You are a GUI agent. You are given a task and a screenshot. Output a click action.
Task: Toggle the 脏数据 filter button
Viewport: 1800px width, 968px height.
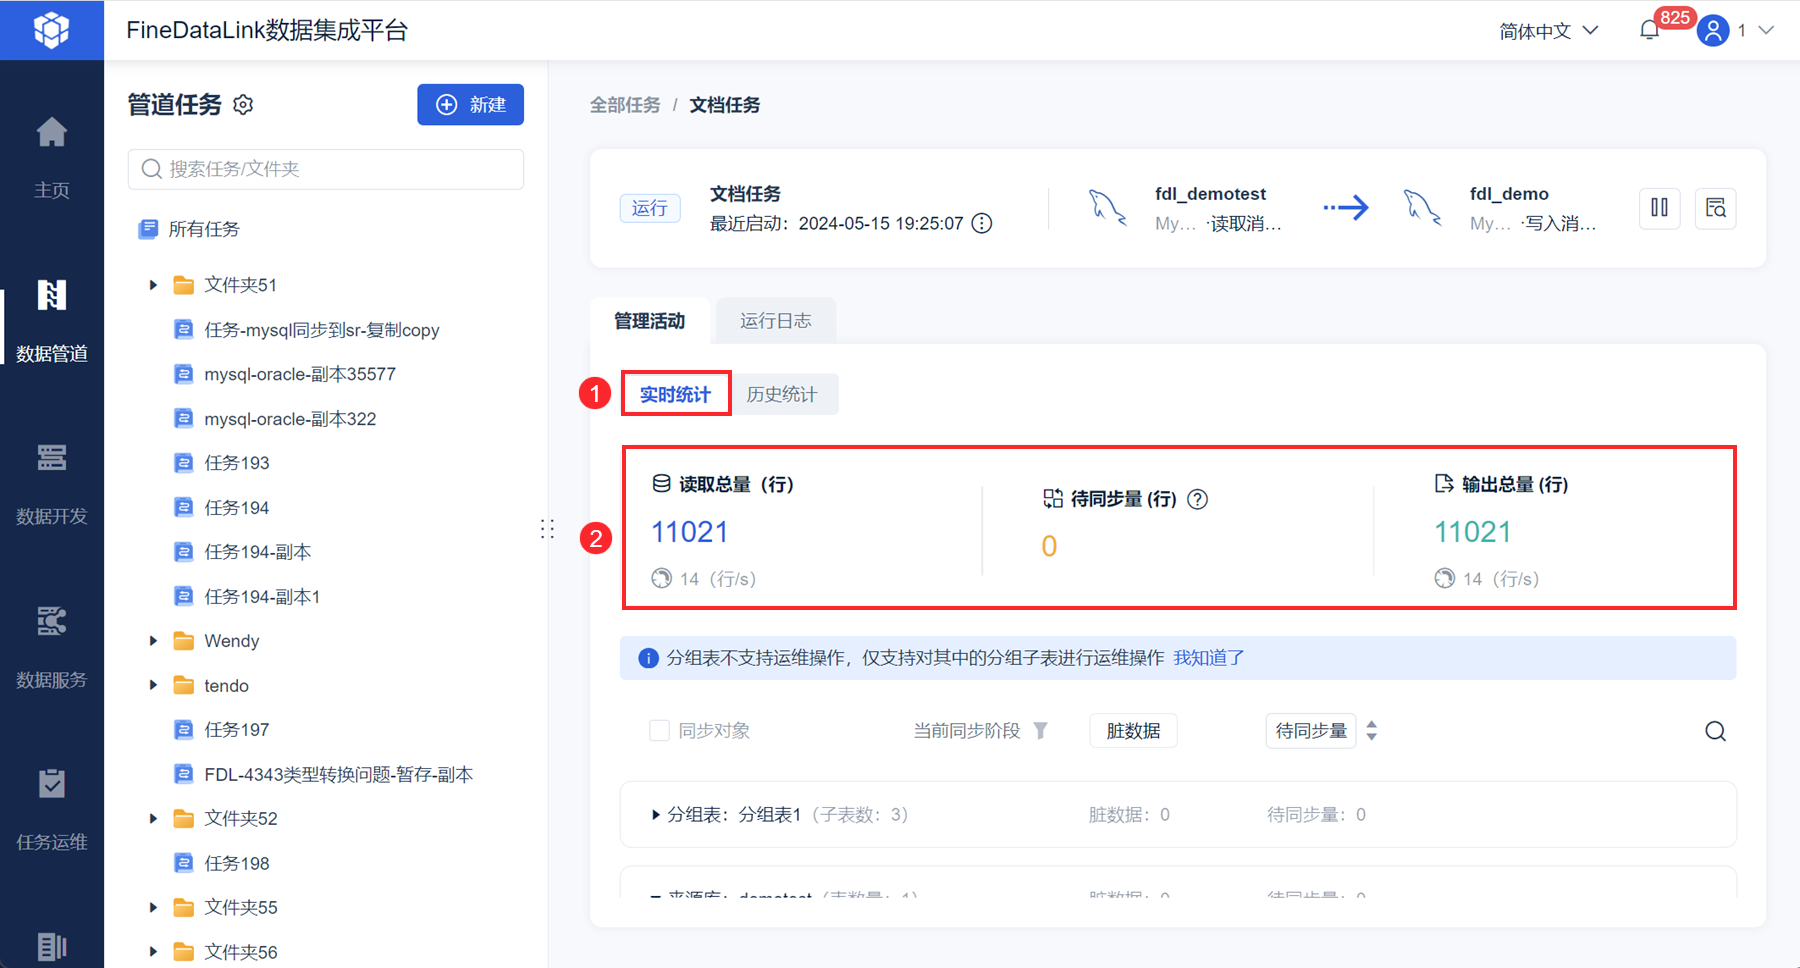(1133, 731)
